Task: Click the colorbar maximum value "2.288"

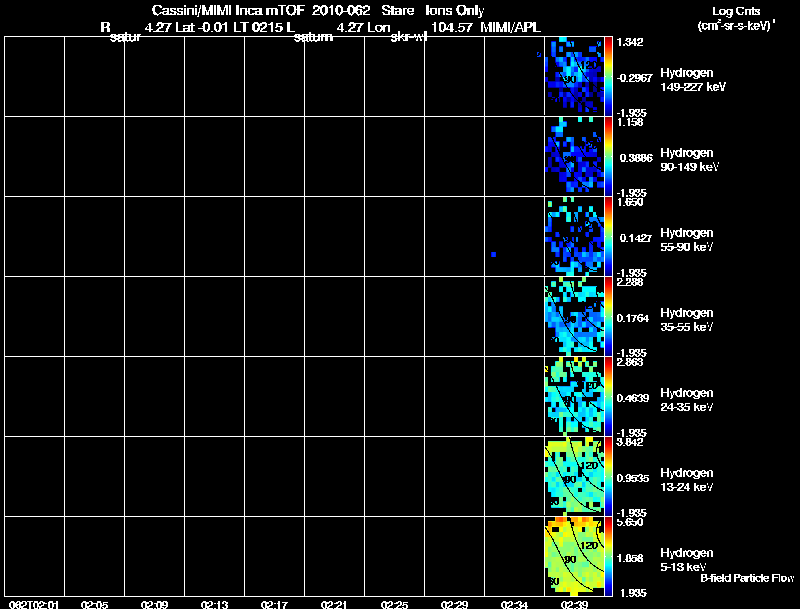Action: (x=630, y=282)
